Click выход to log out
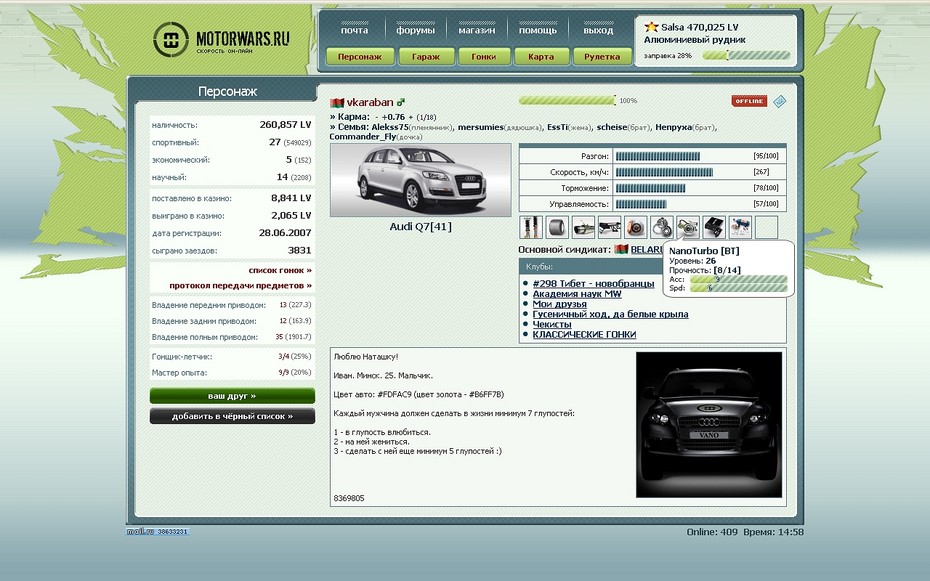This screenshot has width=930, height=581. coord(598,30)
